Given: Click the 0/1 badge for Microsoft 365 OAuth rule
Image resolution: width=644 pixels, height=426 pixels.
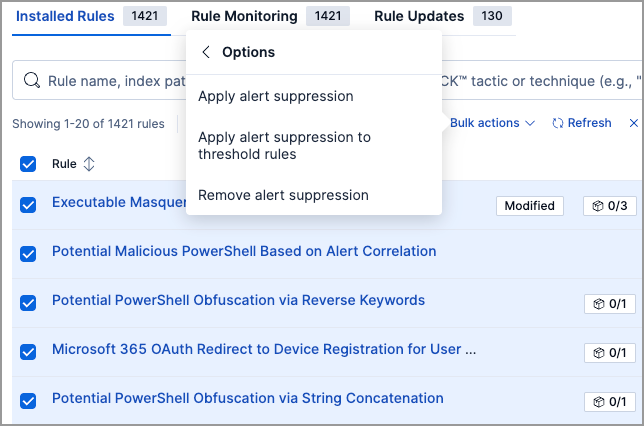Looking at the screenshot, I should (x=610, y=353).
